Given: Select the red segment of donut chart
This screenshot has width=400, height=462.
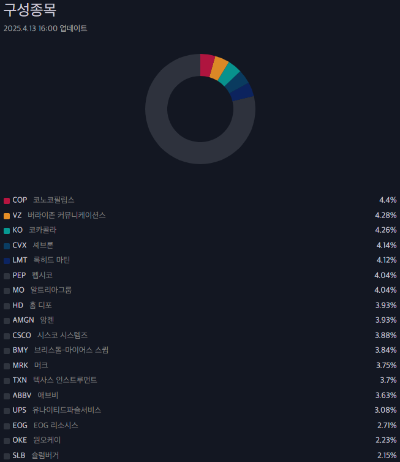Looking at the screenshot, I should [x=206, y=65].
